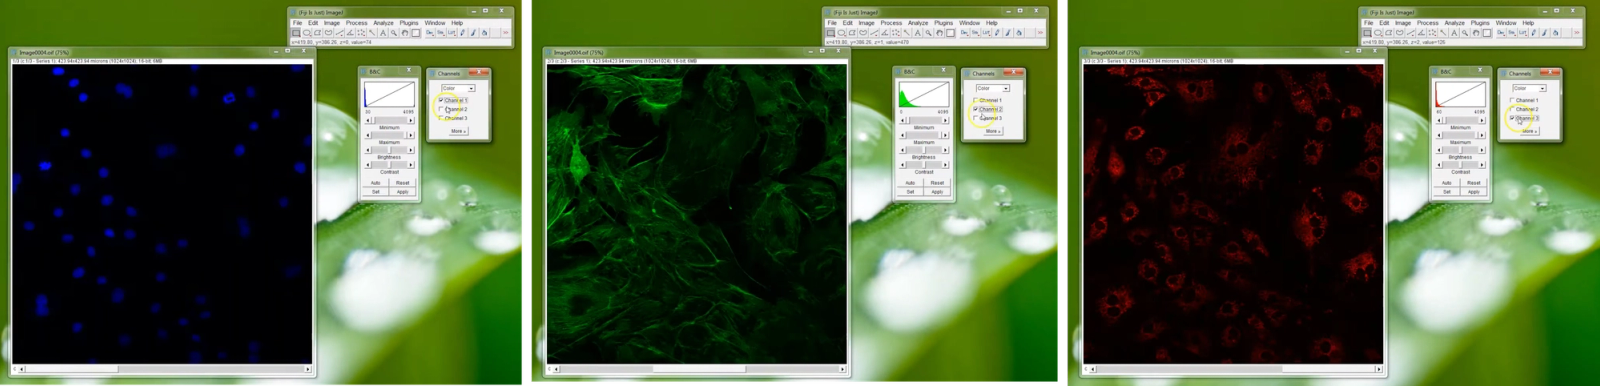Select Oval tool in blue-image panel Fiji toolbar
Viewport: 1600px width, 386px height.
point(307,33)
